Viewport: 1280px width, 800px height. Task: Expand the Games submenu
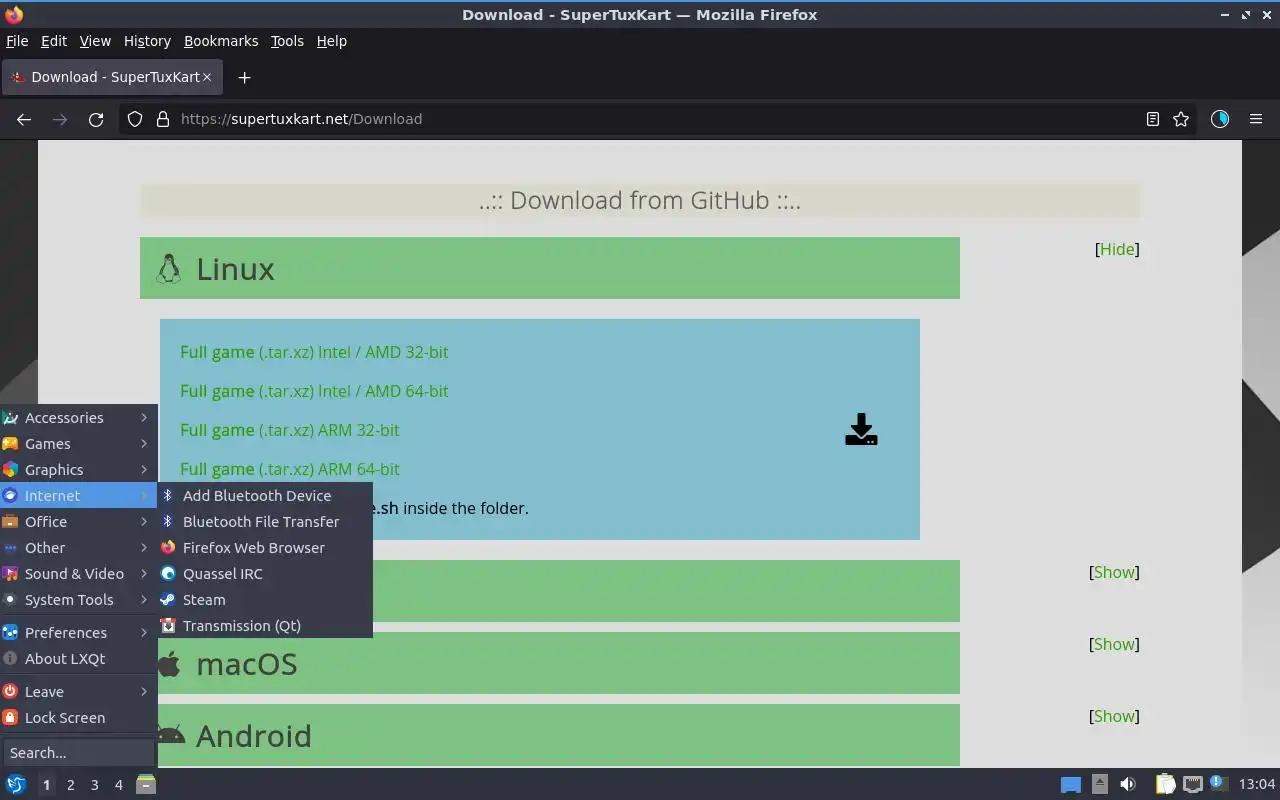[78, 443]
